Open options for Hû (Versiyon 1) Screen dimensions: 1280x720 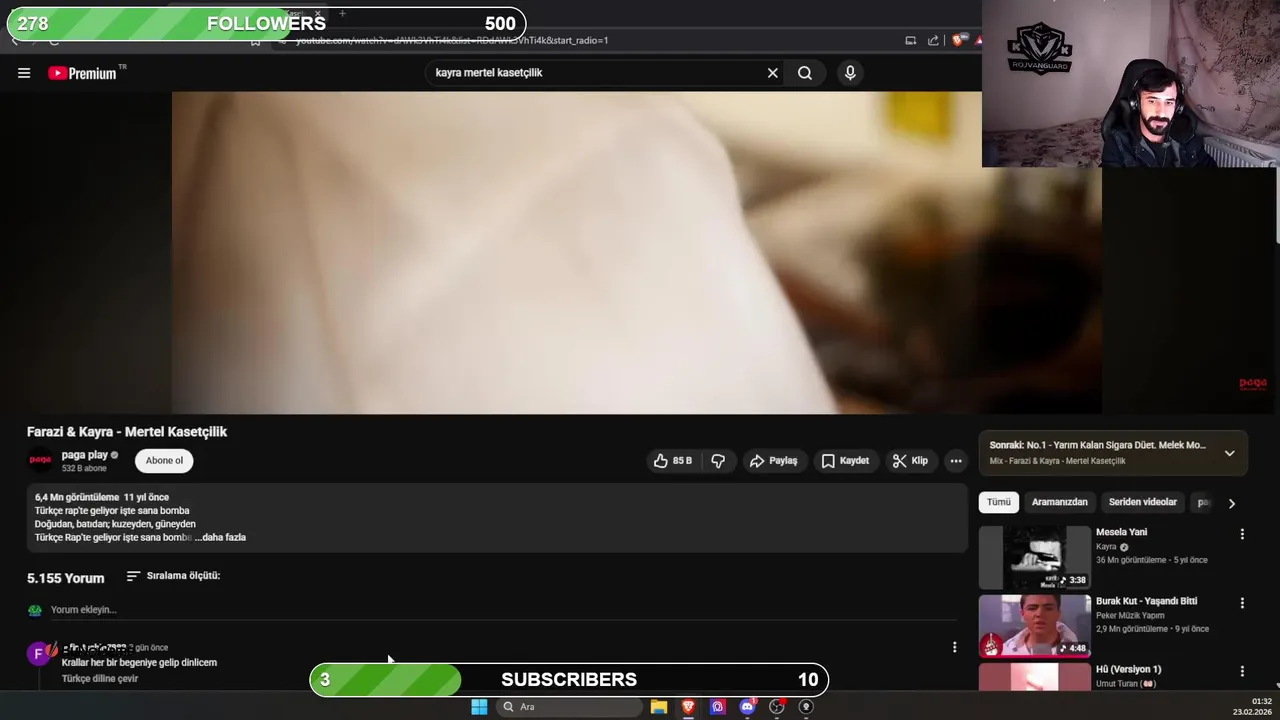(1242, 672)
